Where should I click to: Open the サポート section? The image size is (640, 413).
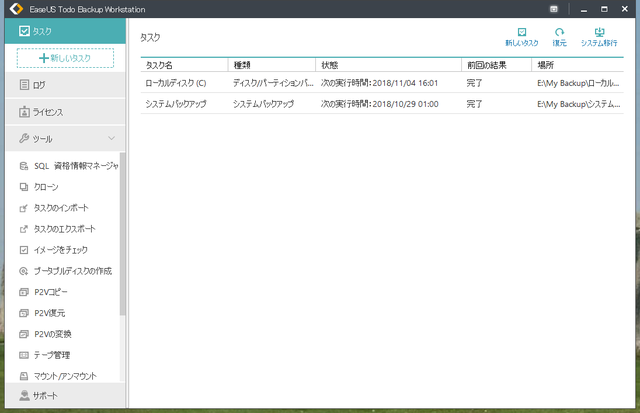(x=65, y=395)
